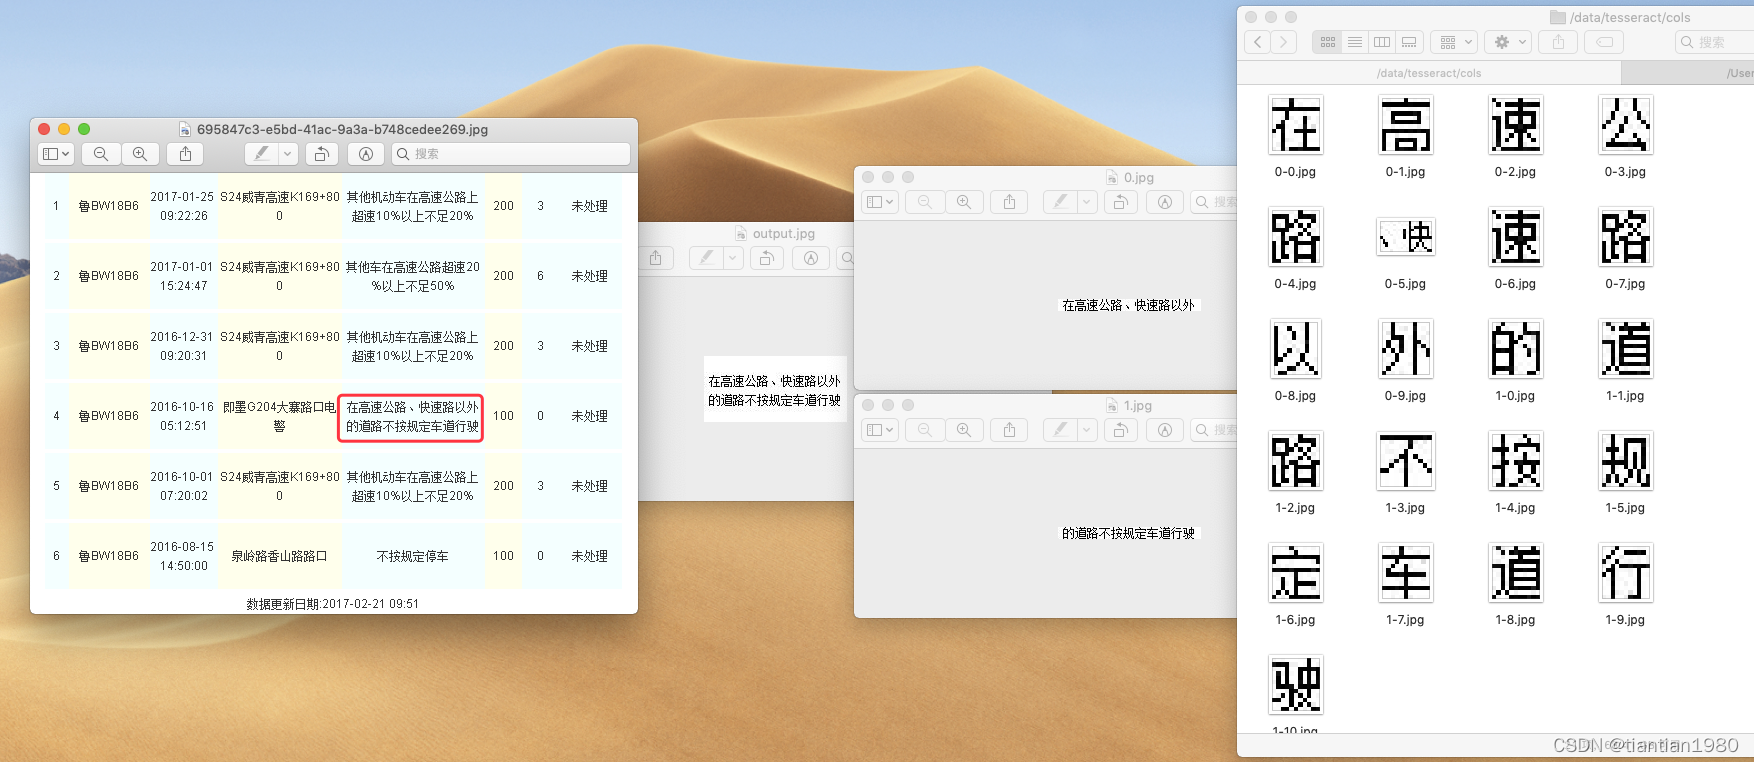The image size is (1754, 762).
Task: Select highlight pen in 0.jpg window
Action: coord(1059,202)
